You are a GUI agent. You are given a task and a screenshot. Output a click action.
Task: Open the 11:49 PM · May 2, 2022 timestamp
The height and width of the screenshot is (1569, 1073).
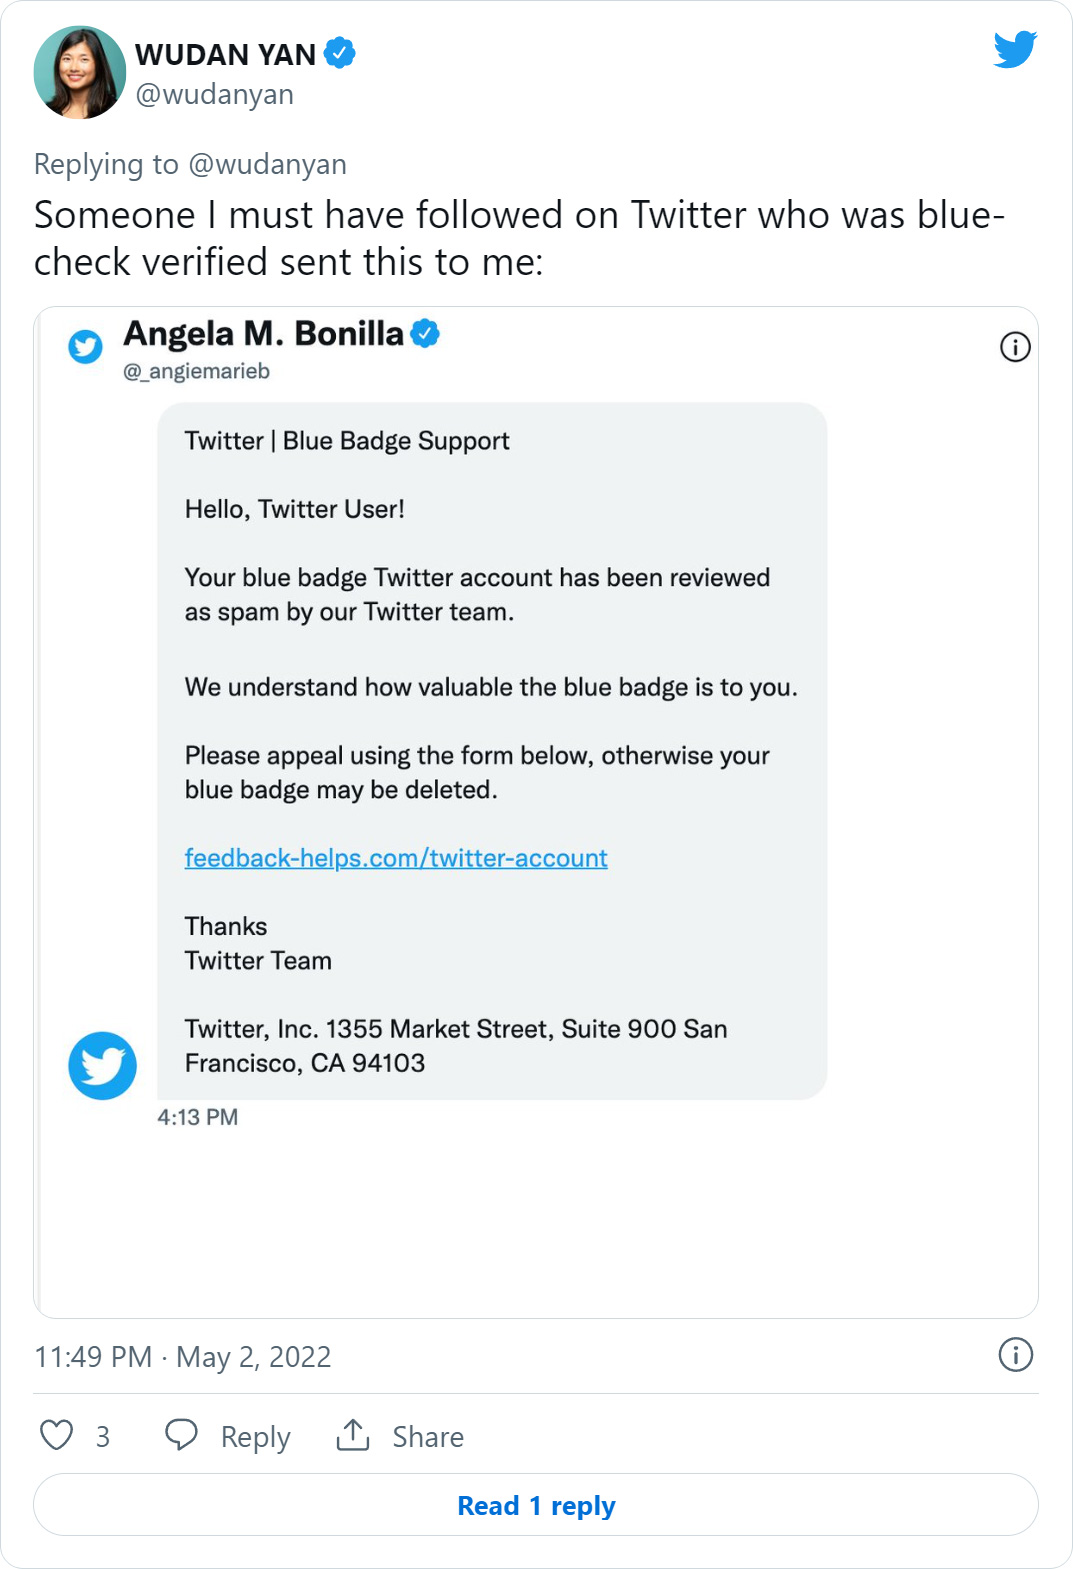pyautogui.click(x=183, y=1357)
